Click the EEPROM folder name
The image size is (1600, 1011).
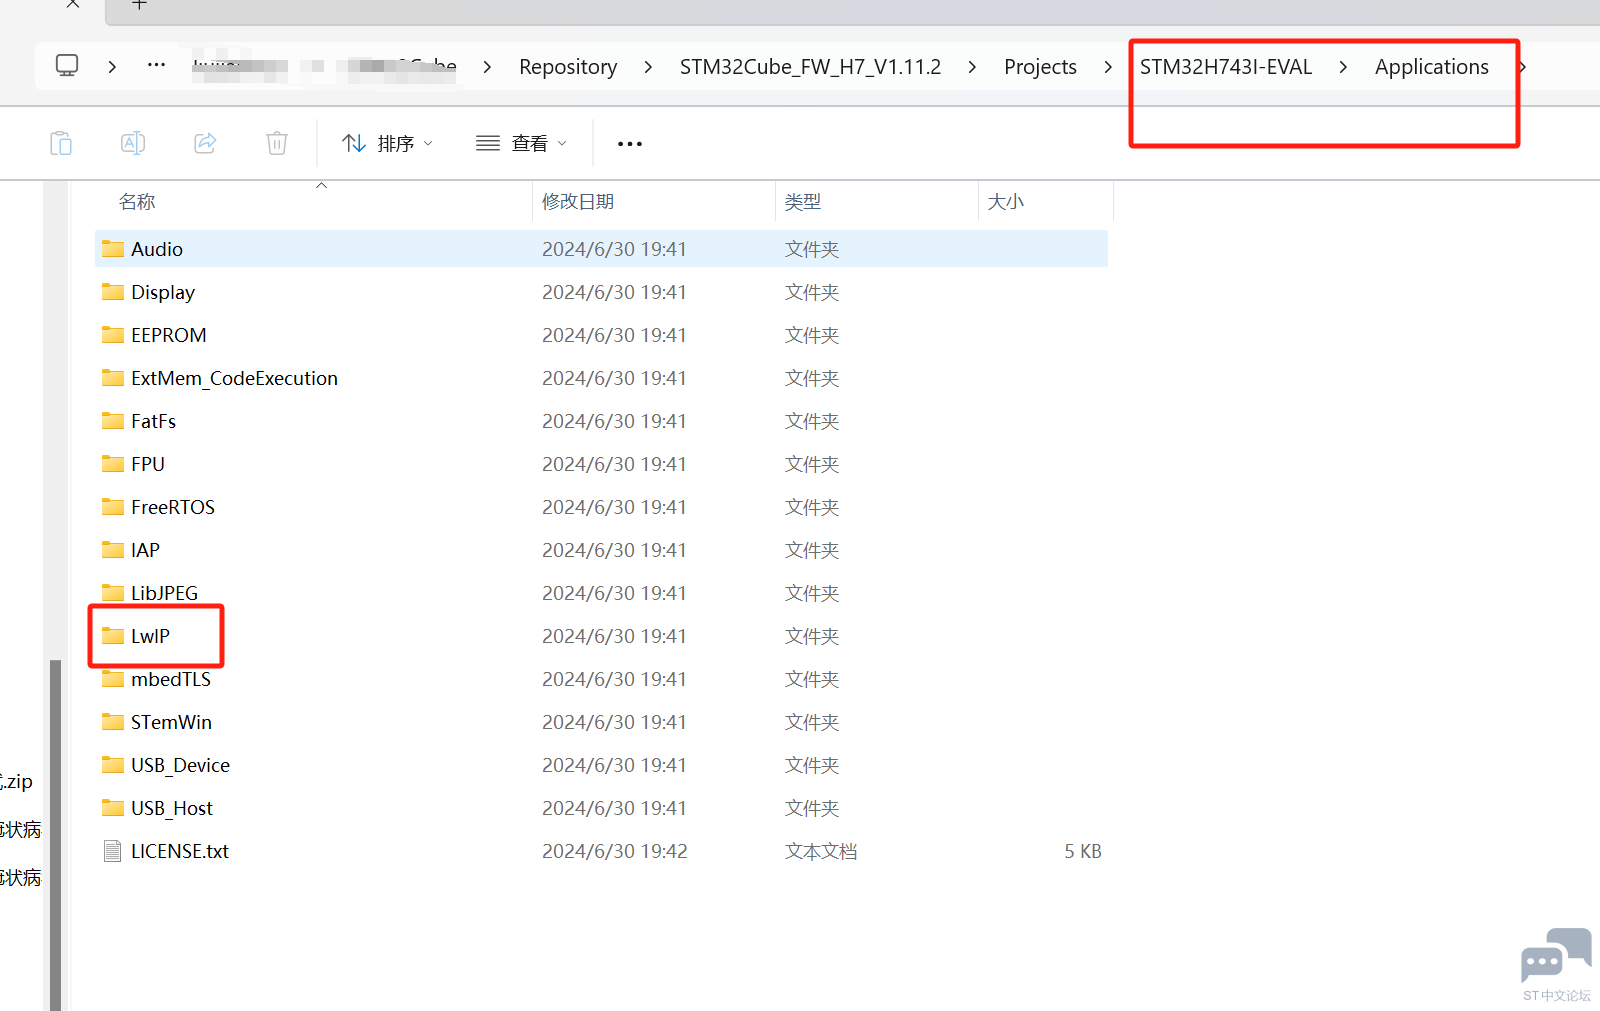tap(169, 335)
